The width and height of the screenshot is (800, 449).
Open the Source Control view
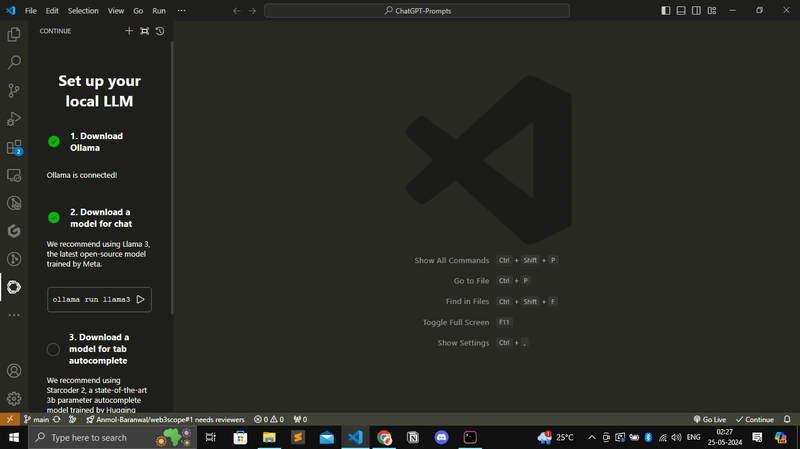(x=14, y=90)
